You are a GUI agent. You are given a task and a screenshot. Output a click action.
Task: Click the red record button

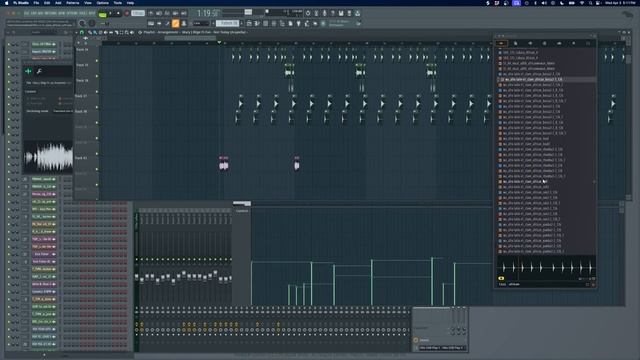[127, 13]
